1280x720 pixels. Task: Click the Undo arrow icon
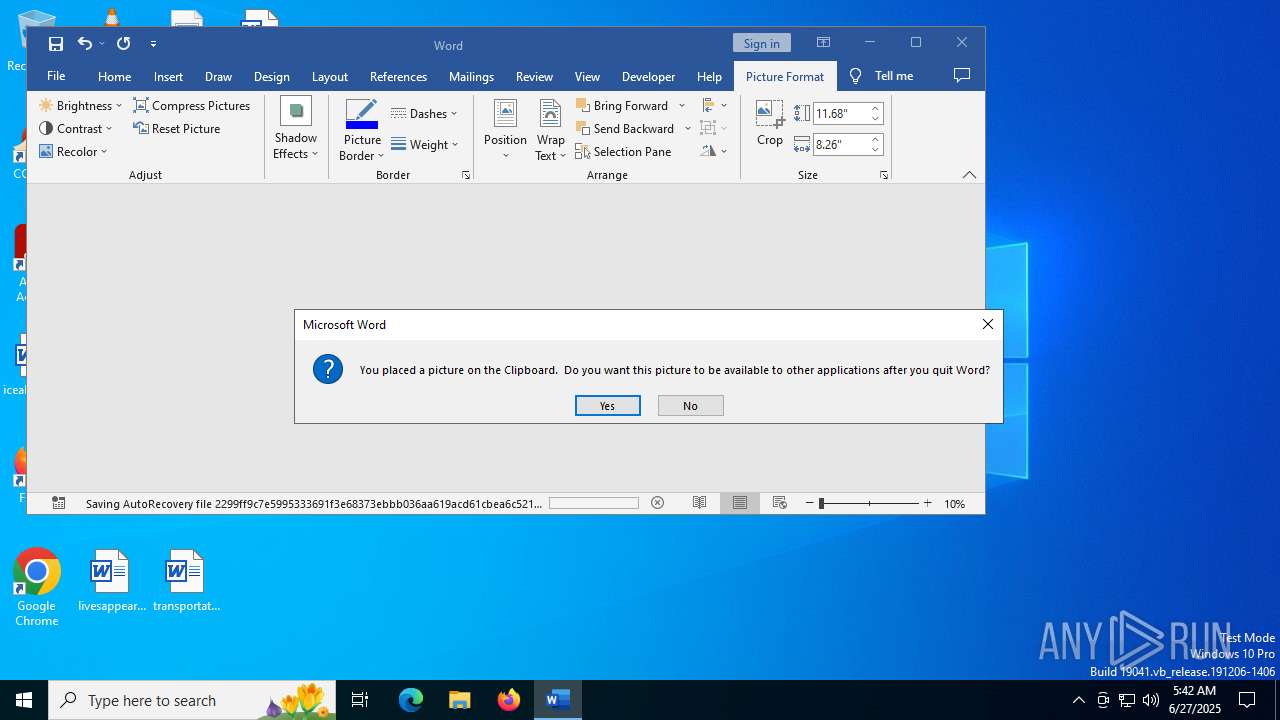pos(85,44)
